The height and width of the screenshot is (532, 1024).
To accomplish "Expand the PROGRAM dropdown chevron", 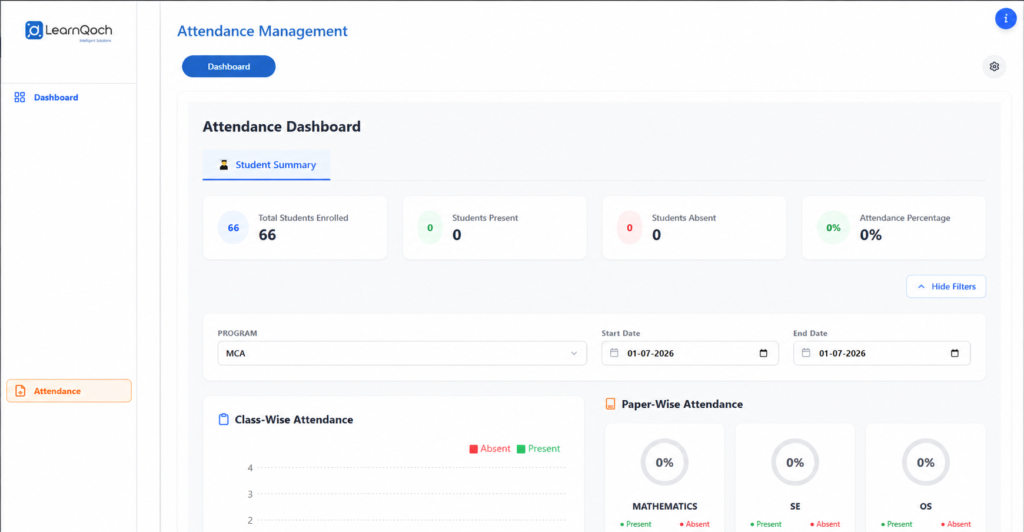I will [574, 353].
